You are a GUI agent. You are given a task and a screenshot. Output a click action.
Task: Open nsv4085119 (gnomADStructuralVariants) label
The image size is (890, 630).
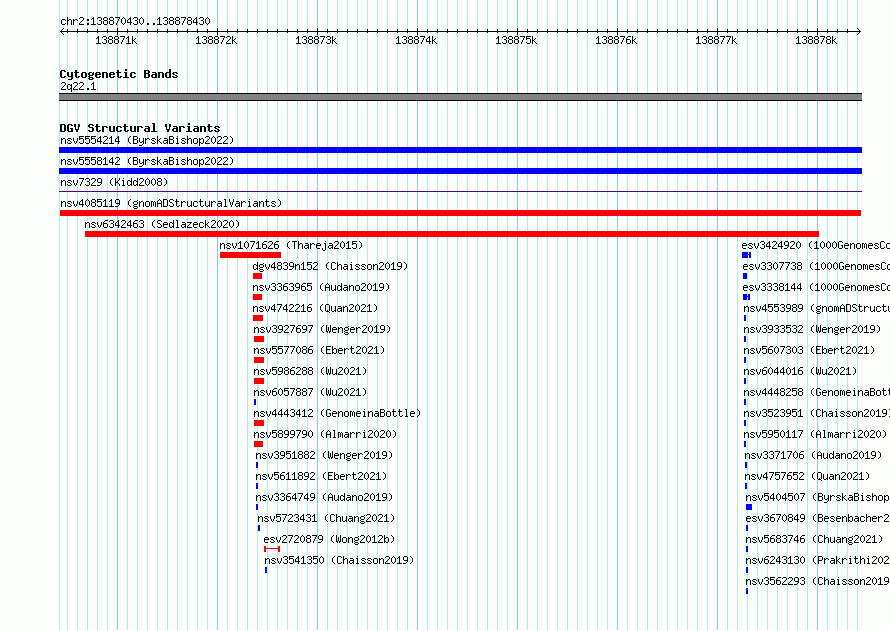(171, 203)
